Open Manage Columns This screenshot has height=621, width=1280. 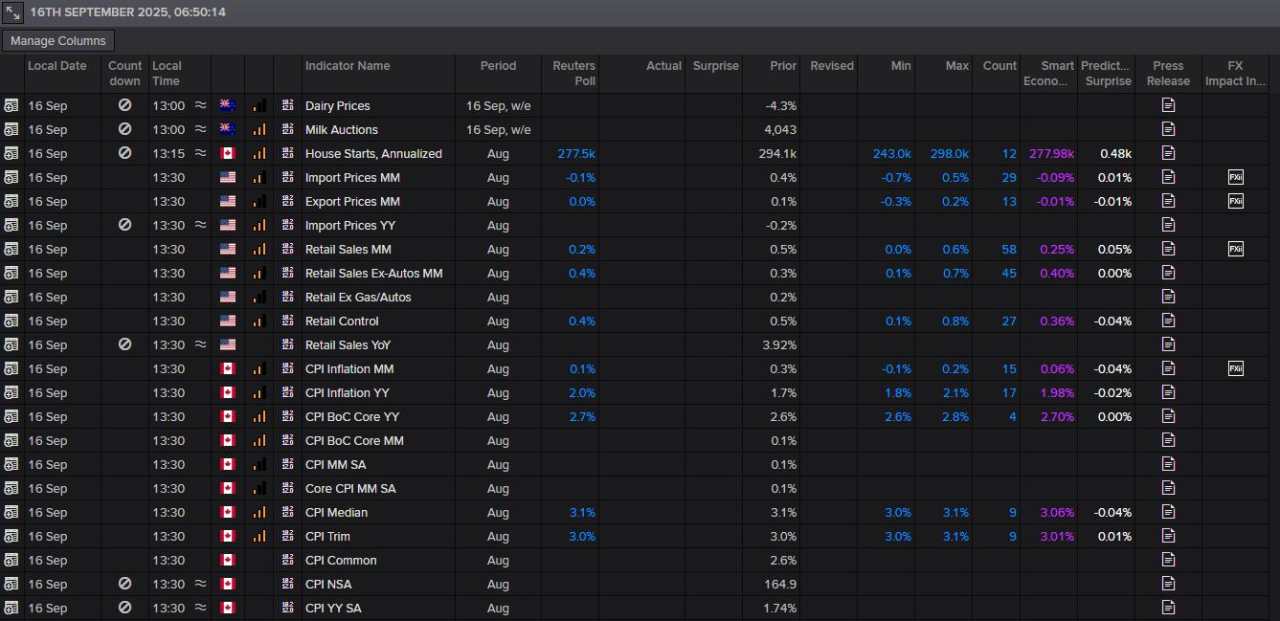click(58, 41)
